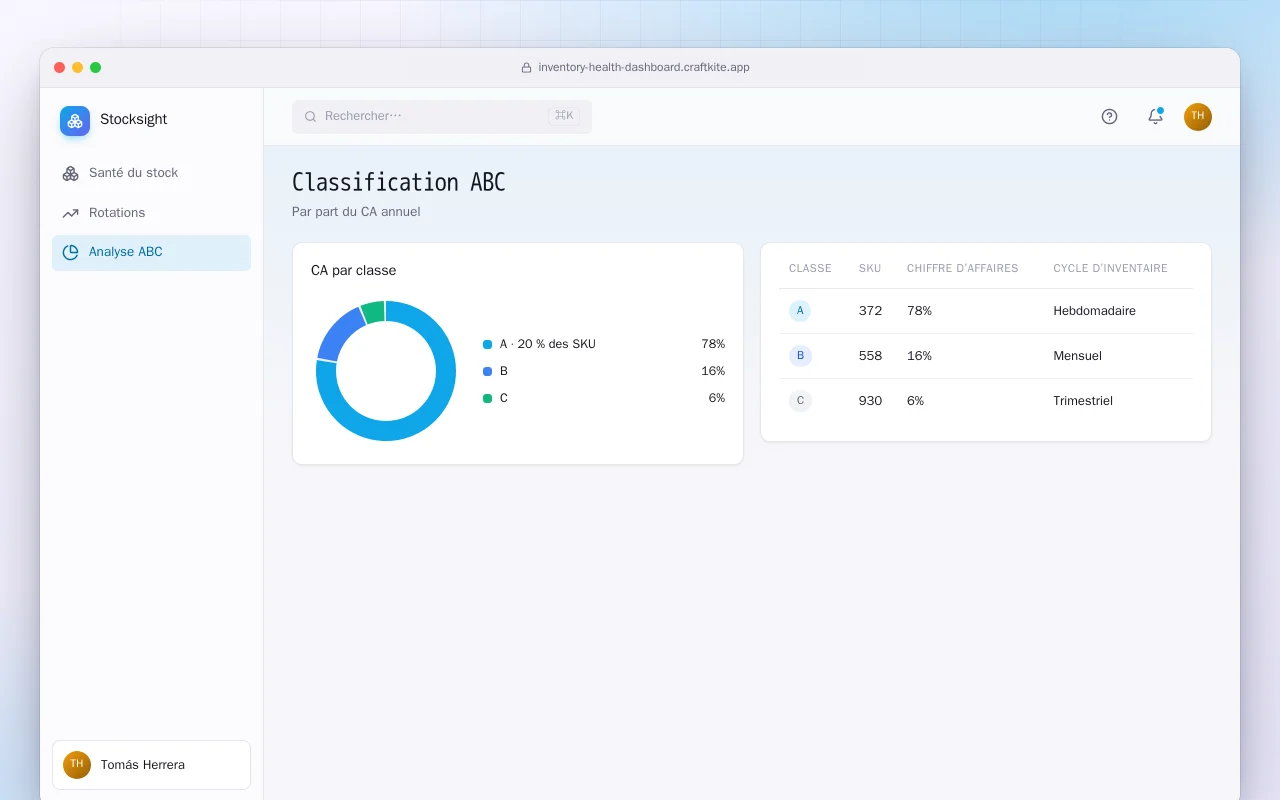Image resolution: width=1280 pixels, height=800 pixels.
Task: Click legend label A · 20 % des SKU
Action: [x=547, y=344]
